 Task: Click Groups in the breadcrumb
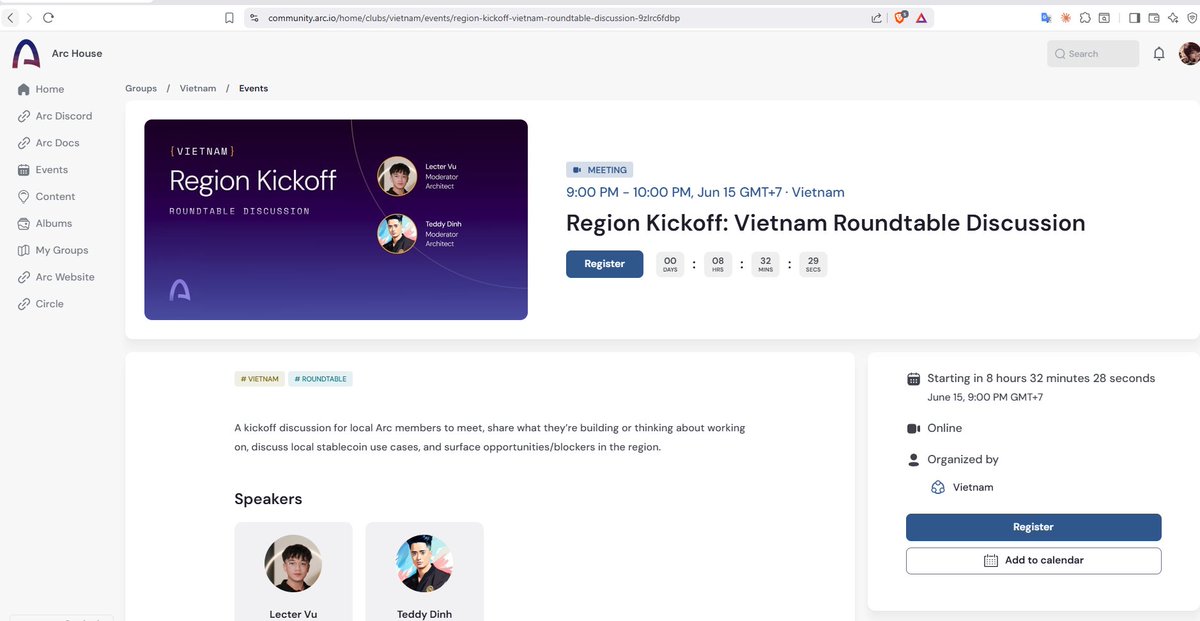click(x=141, y=88)
